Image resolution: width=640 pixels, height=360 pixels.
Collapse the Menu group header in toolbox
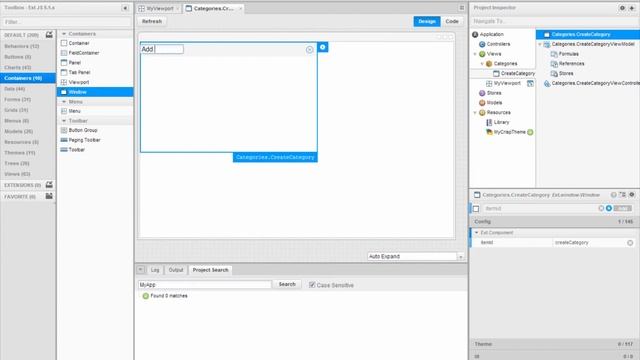click(x=64, y=102)
